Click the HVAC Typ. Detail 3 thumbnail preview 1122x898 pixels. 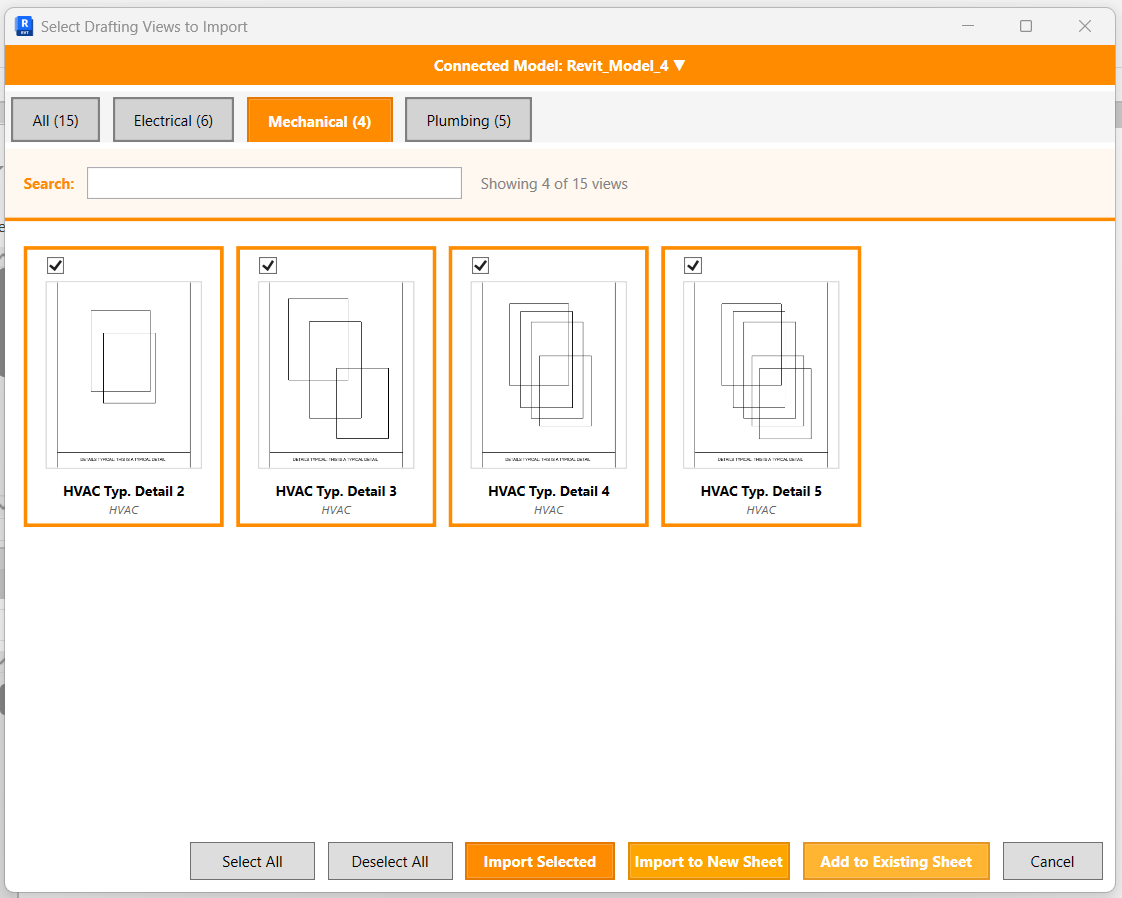pyautogui.click(x=335, y=373)
